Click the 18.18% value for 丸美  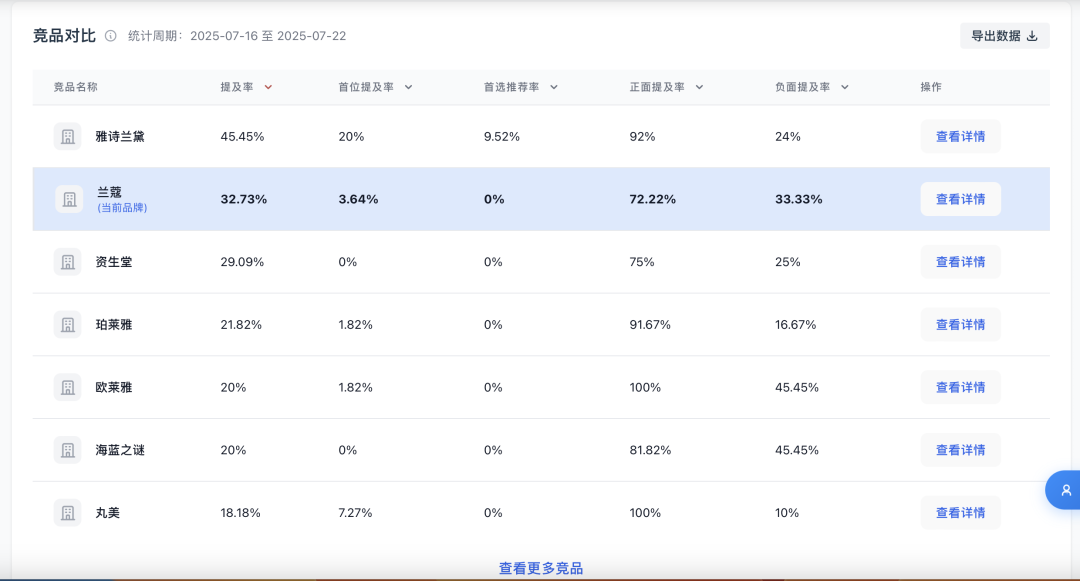tap(240, 512)
